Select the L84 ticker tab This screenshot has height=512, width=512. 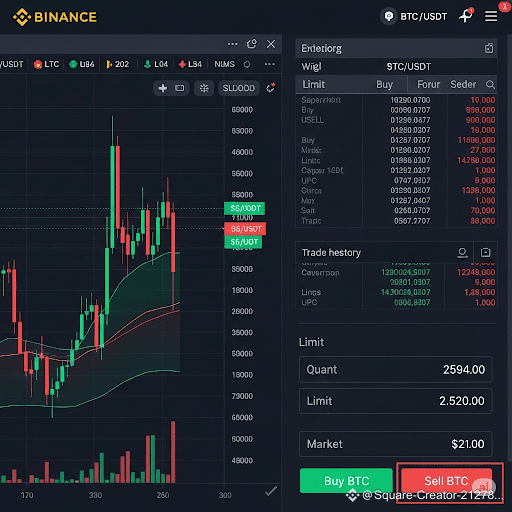[x=190, y=64]
